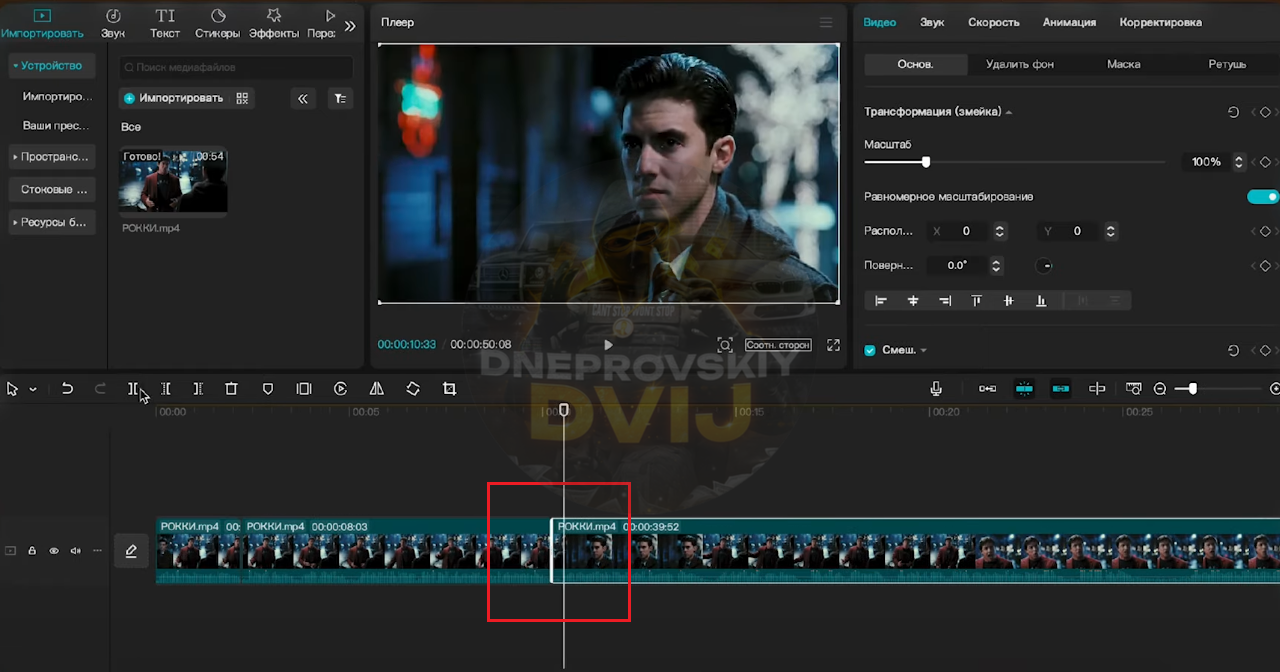Toggle main track magnet linking

click(987, 389)
